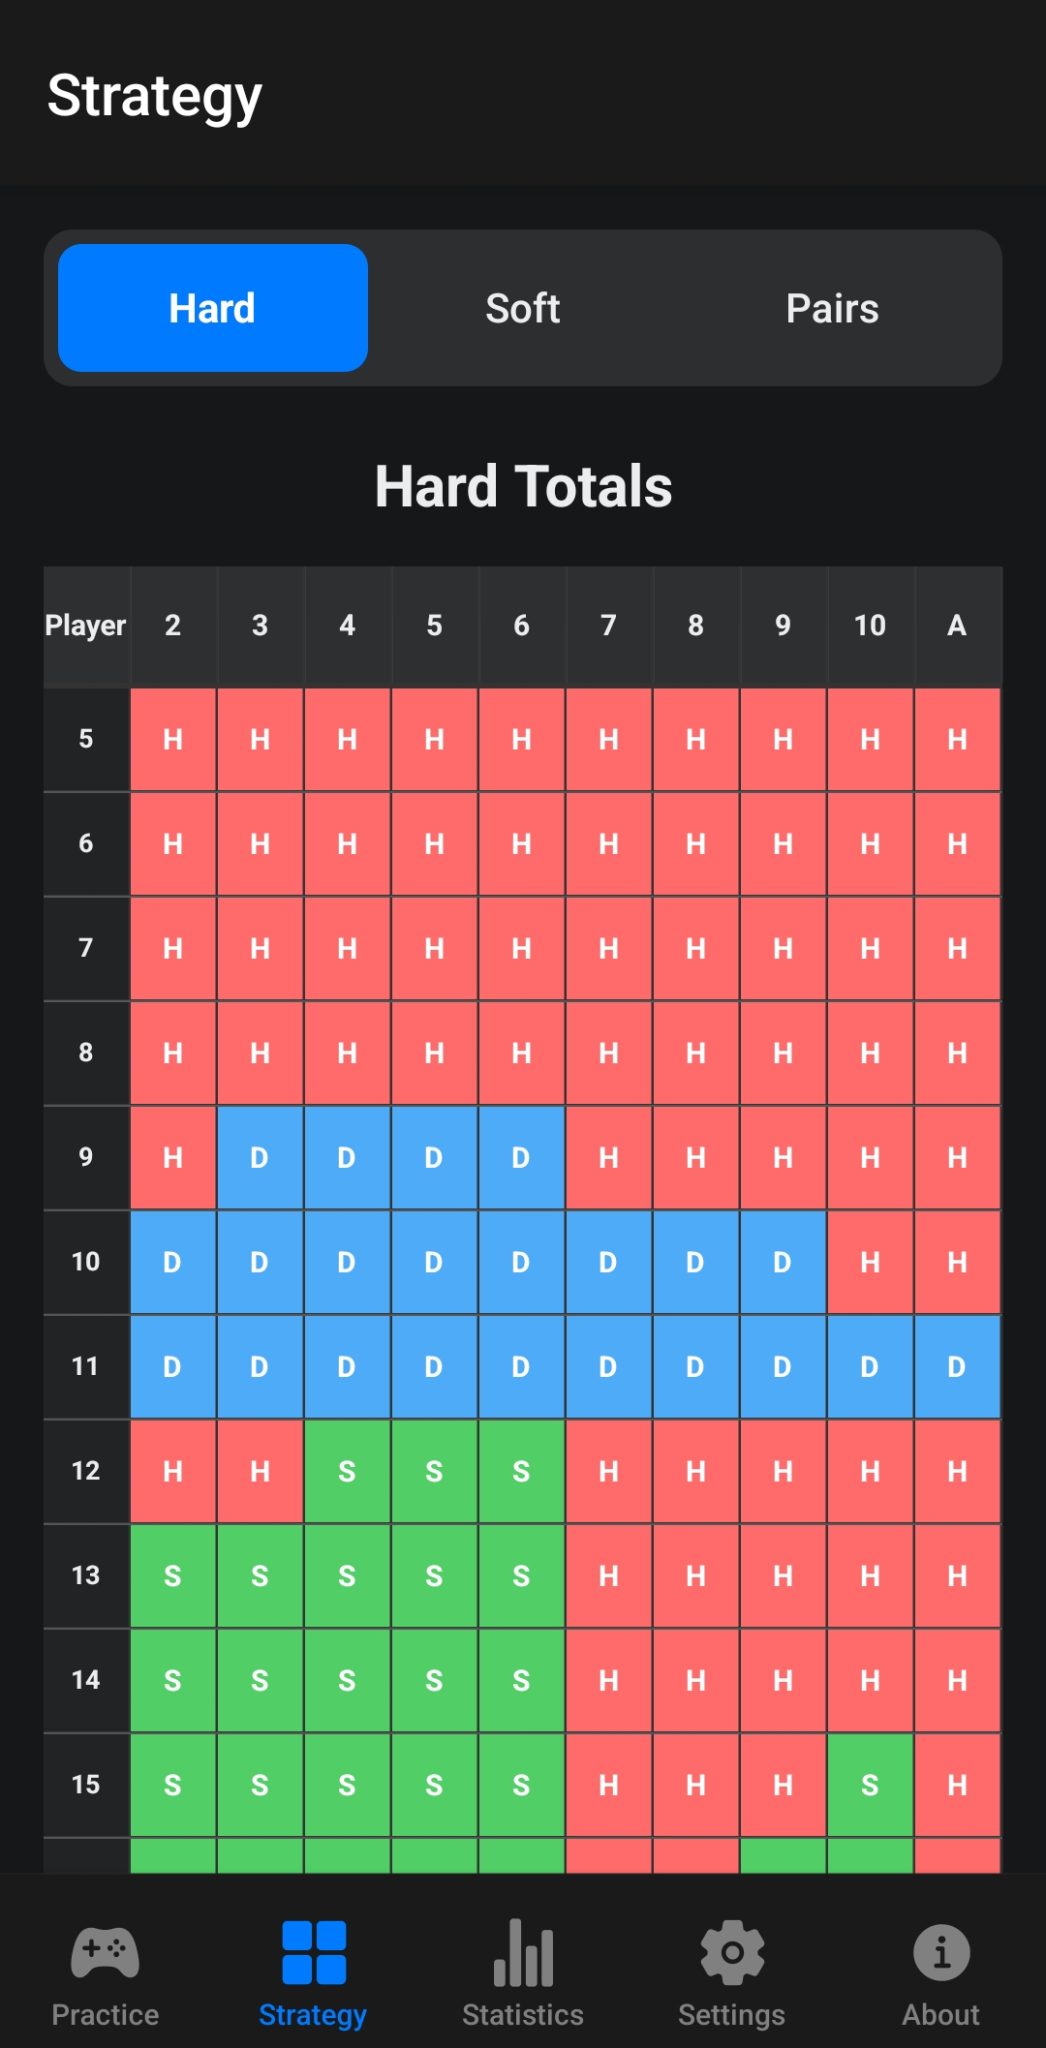Screen dimensions: 1046x2048
Task: Toggle from Hard to Soft totals view
Action: [x=522, y=308]
